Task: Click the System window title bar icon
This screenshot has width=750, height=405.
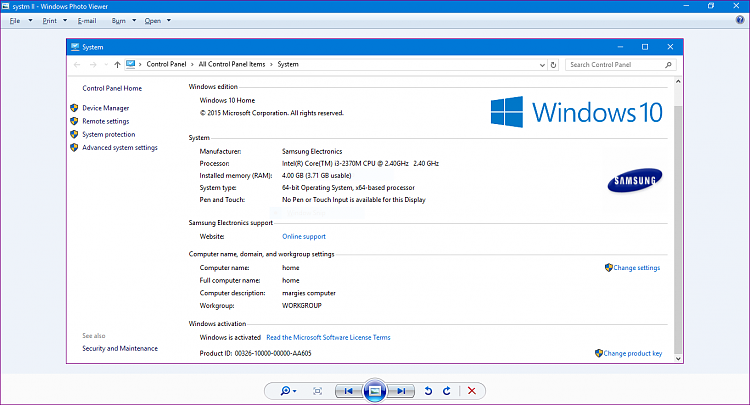Action: point(75,47)
